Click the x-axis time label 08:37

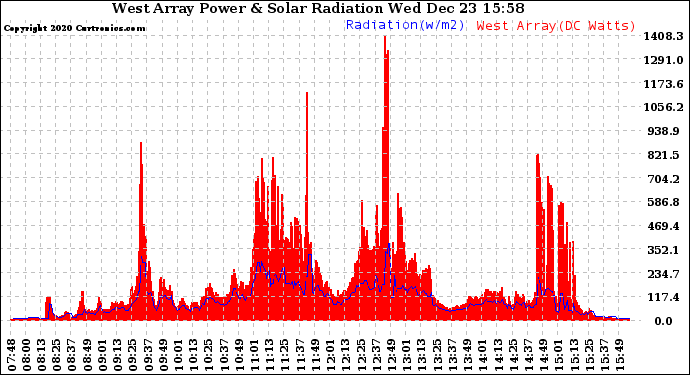[x=72, y=355]
